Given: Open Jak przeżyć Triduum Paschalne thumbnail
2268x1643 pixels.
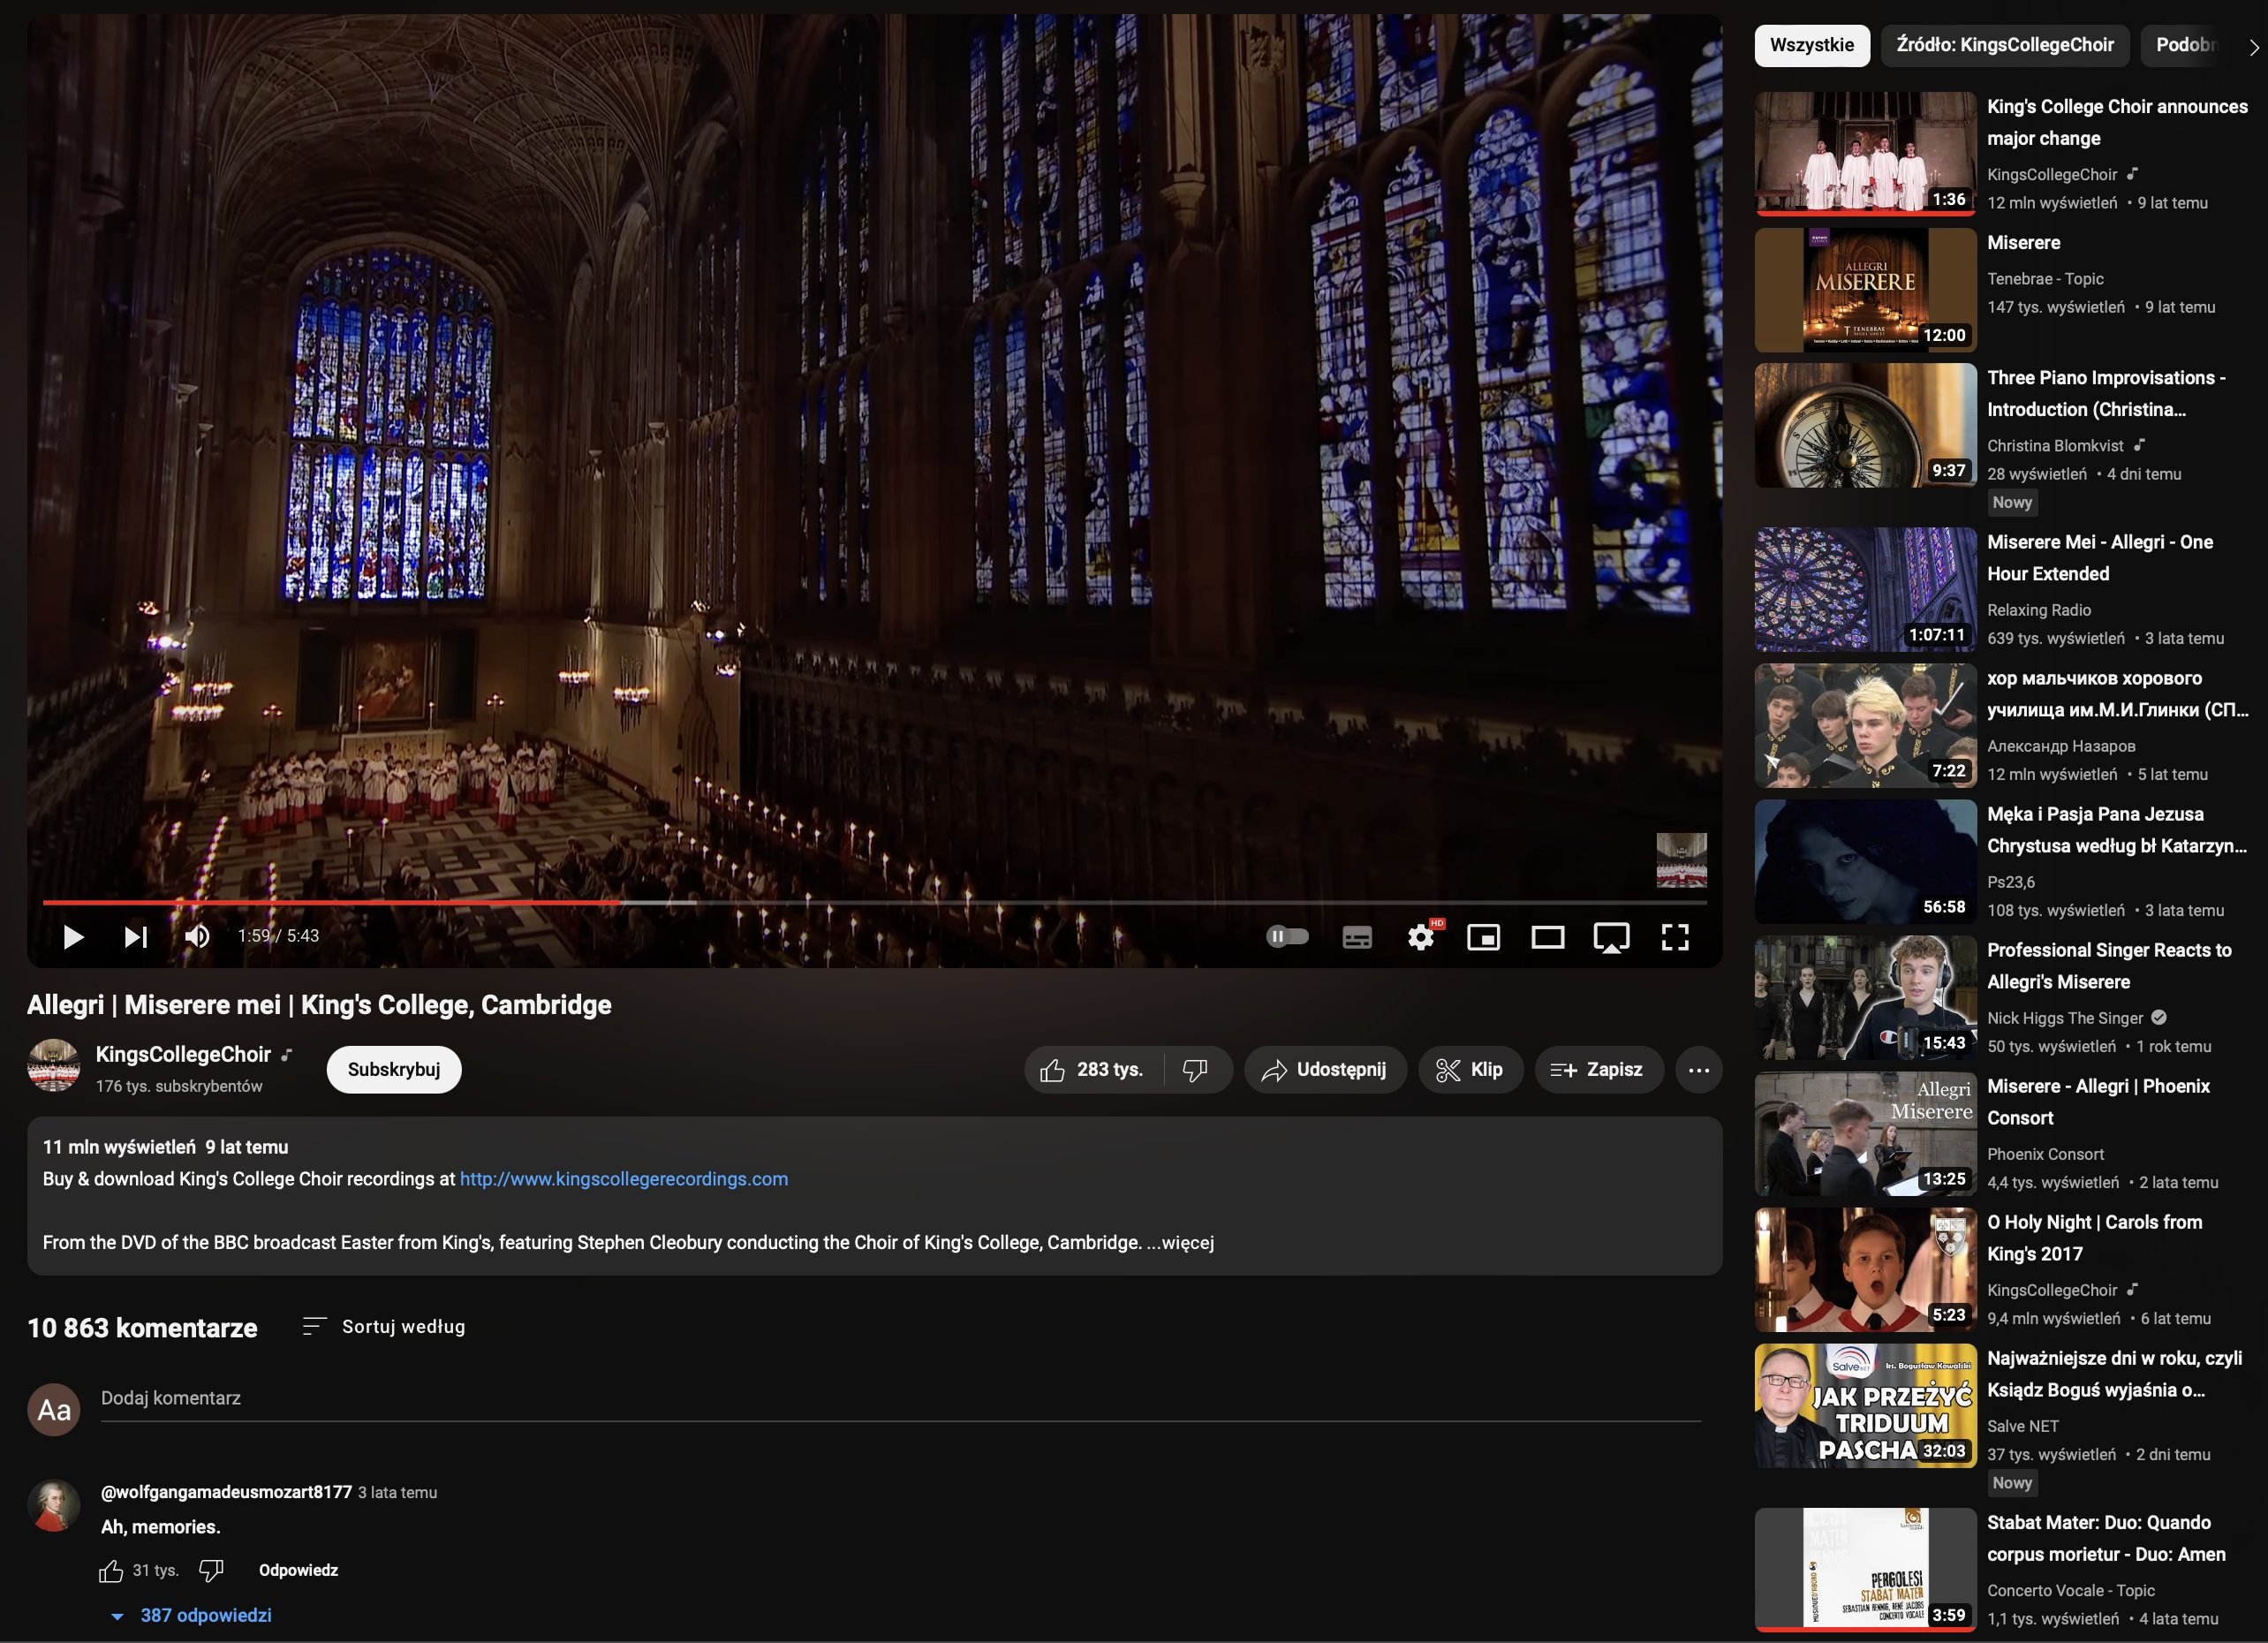Looking at the screenshot, I should click(x=1865, y=1406).
